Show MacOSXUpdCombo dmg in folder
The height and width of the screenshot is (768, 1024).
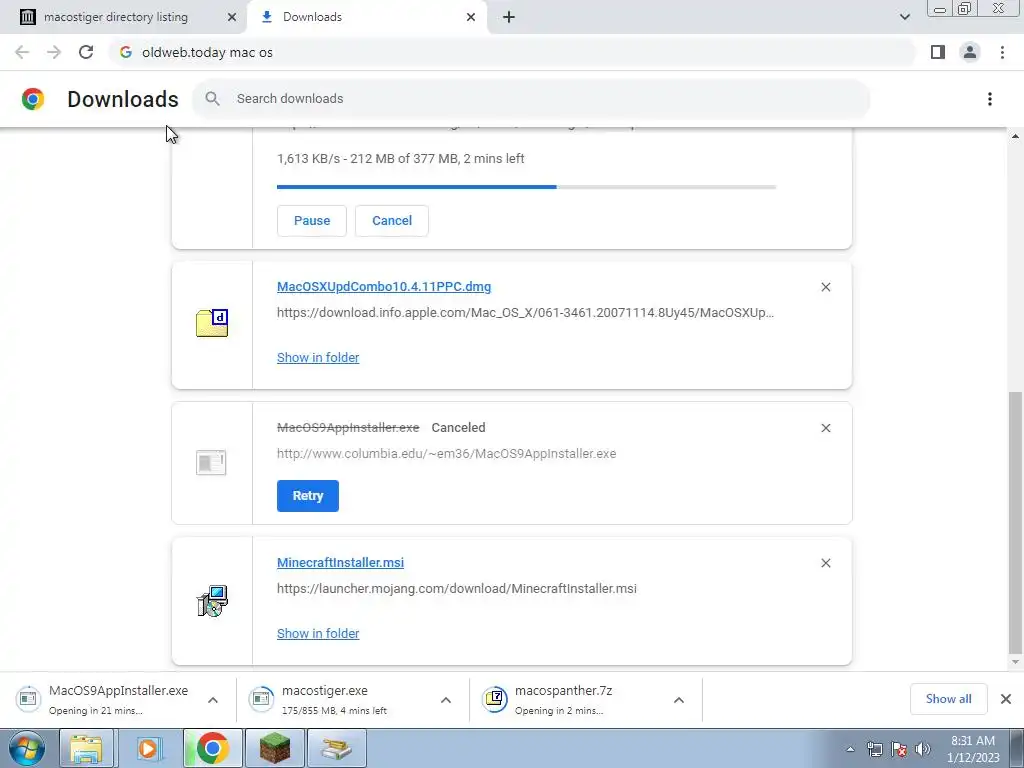click(318, 357)
